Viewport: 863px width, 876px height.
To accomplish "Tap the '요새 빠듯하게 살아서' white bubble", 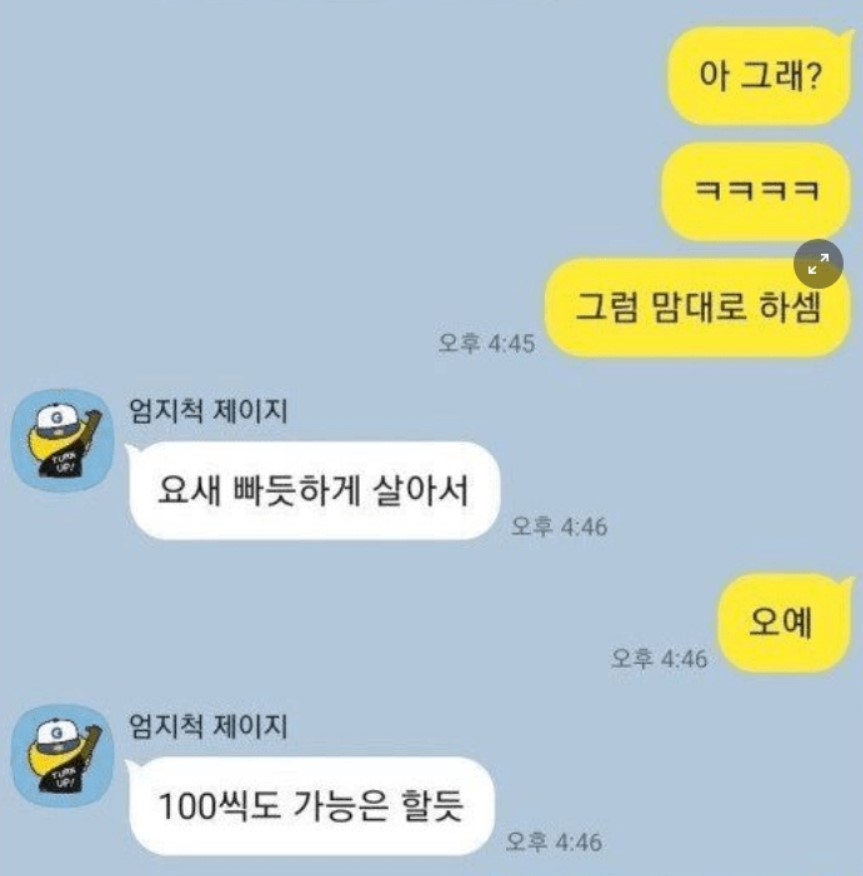I will point(313,491).
